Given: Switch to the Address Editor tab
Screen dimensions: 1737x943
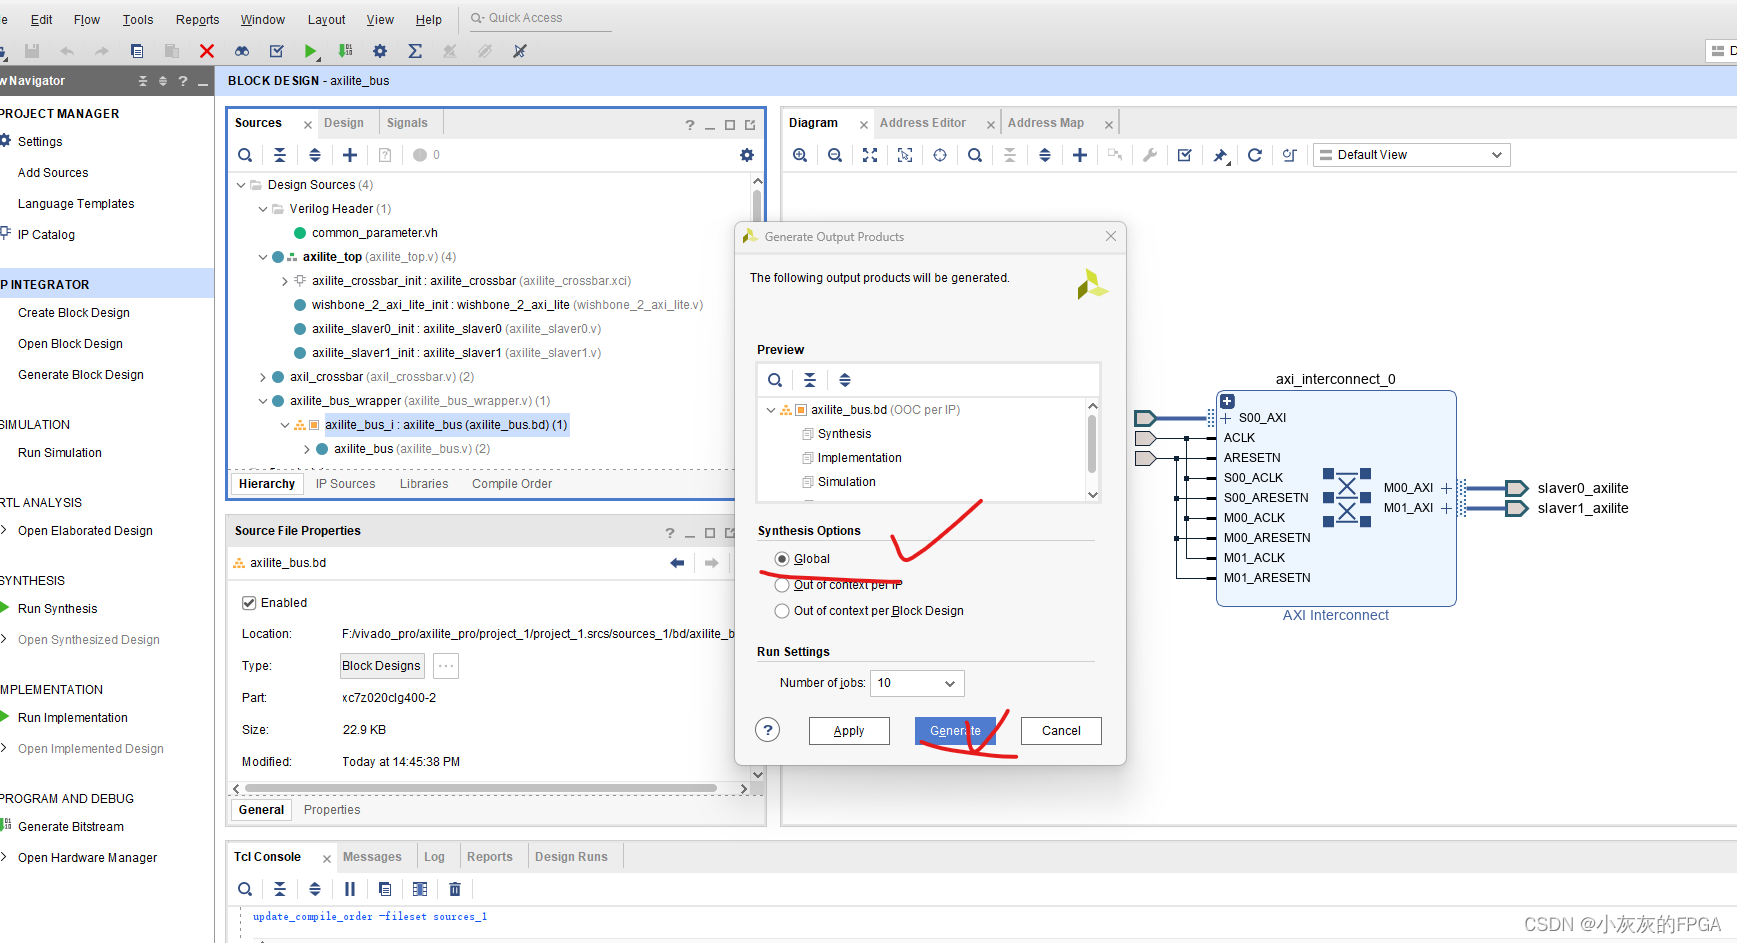Looking at the screenshot, I should click(x=923, y=123).
